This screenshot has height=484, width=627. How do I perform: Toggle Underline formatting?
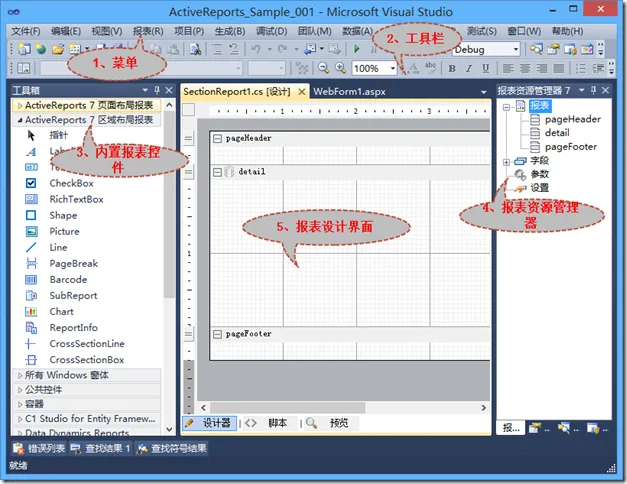[x=485, y=68]
